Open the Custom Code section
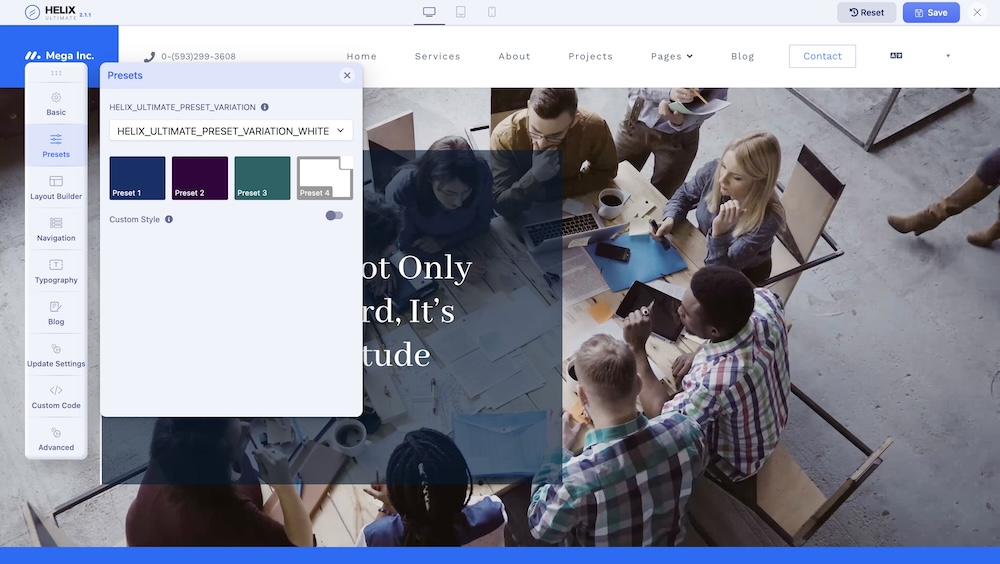 (x=56, y=396)
